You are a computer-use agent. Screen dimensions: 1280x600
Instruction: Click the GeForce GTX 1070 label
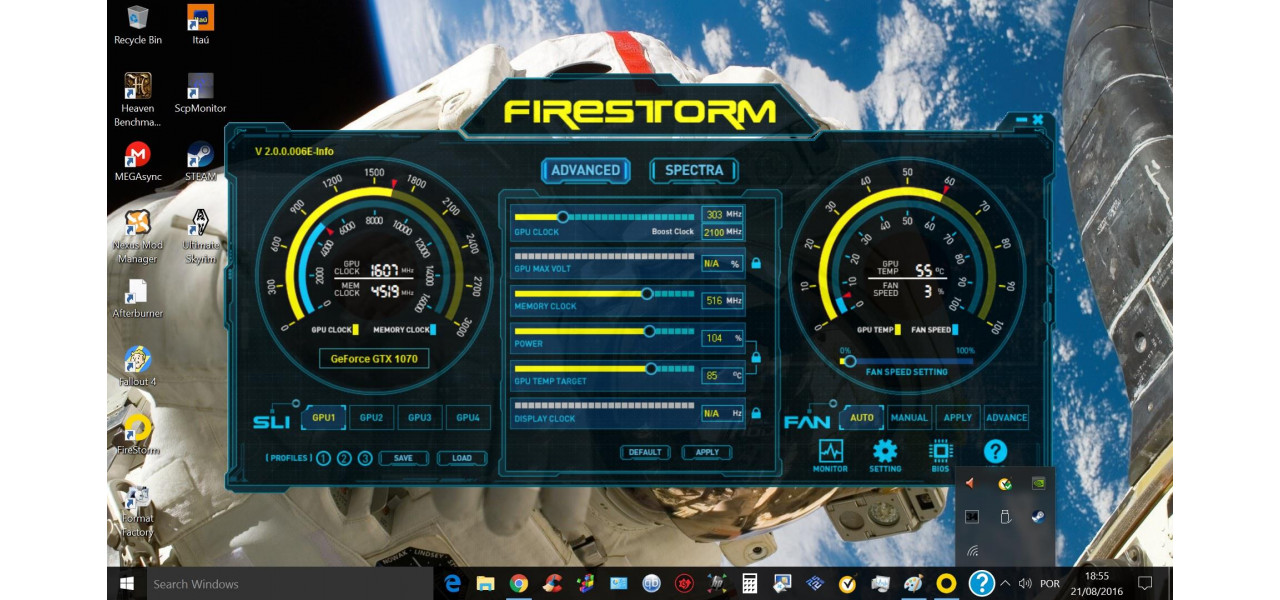pyautogui.click(x=374, y=358)
